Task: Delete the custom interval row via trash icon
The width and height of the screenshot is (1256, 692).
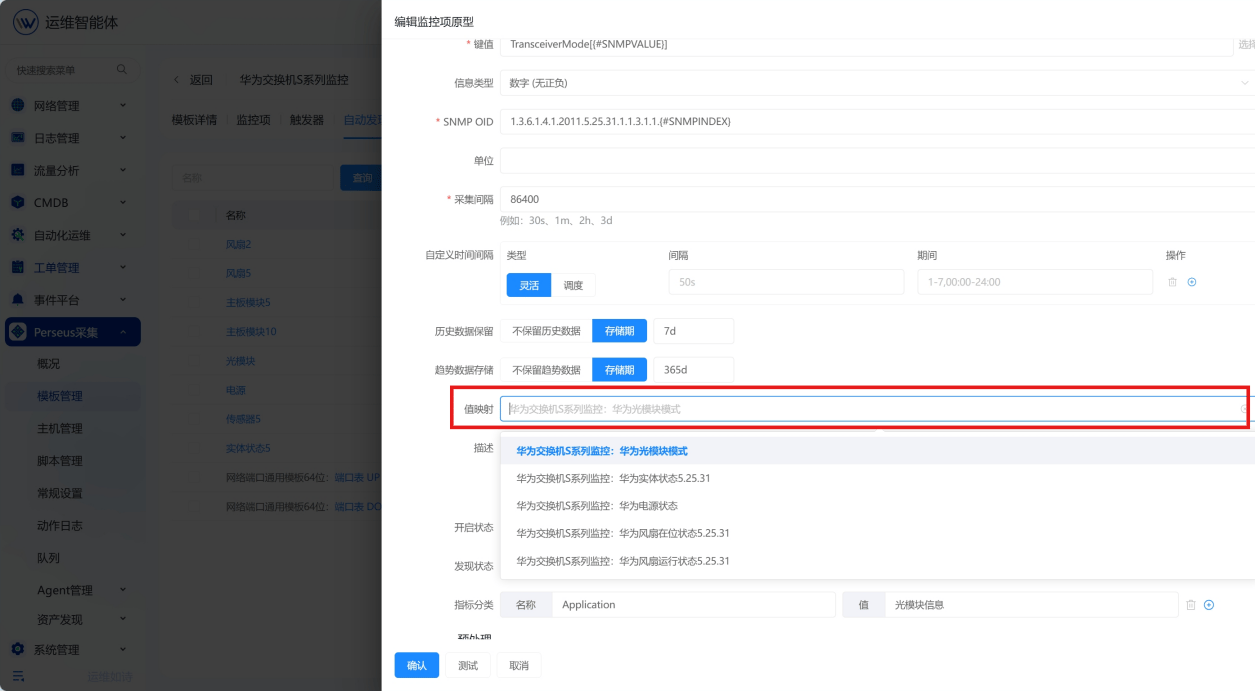Action: coord(1172,282)
